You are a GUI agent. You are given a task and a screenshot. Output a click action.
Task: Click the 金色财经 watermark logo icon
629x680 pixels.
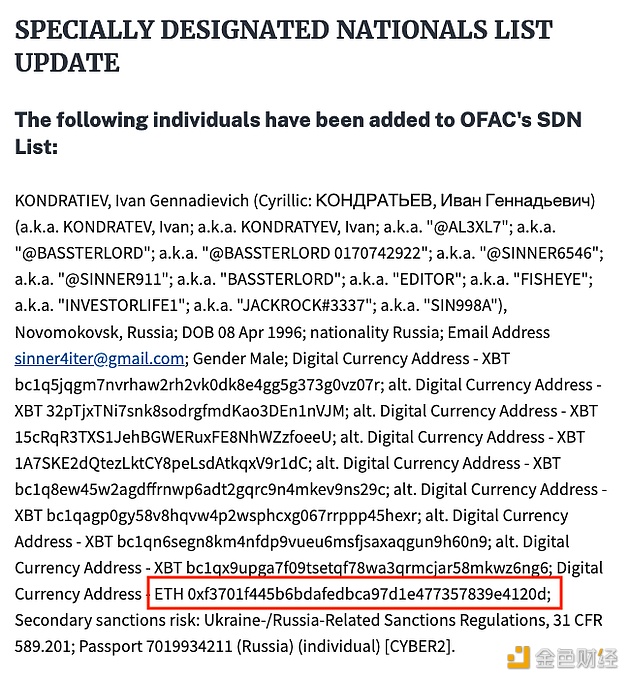pos(518,657)
